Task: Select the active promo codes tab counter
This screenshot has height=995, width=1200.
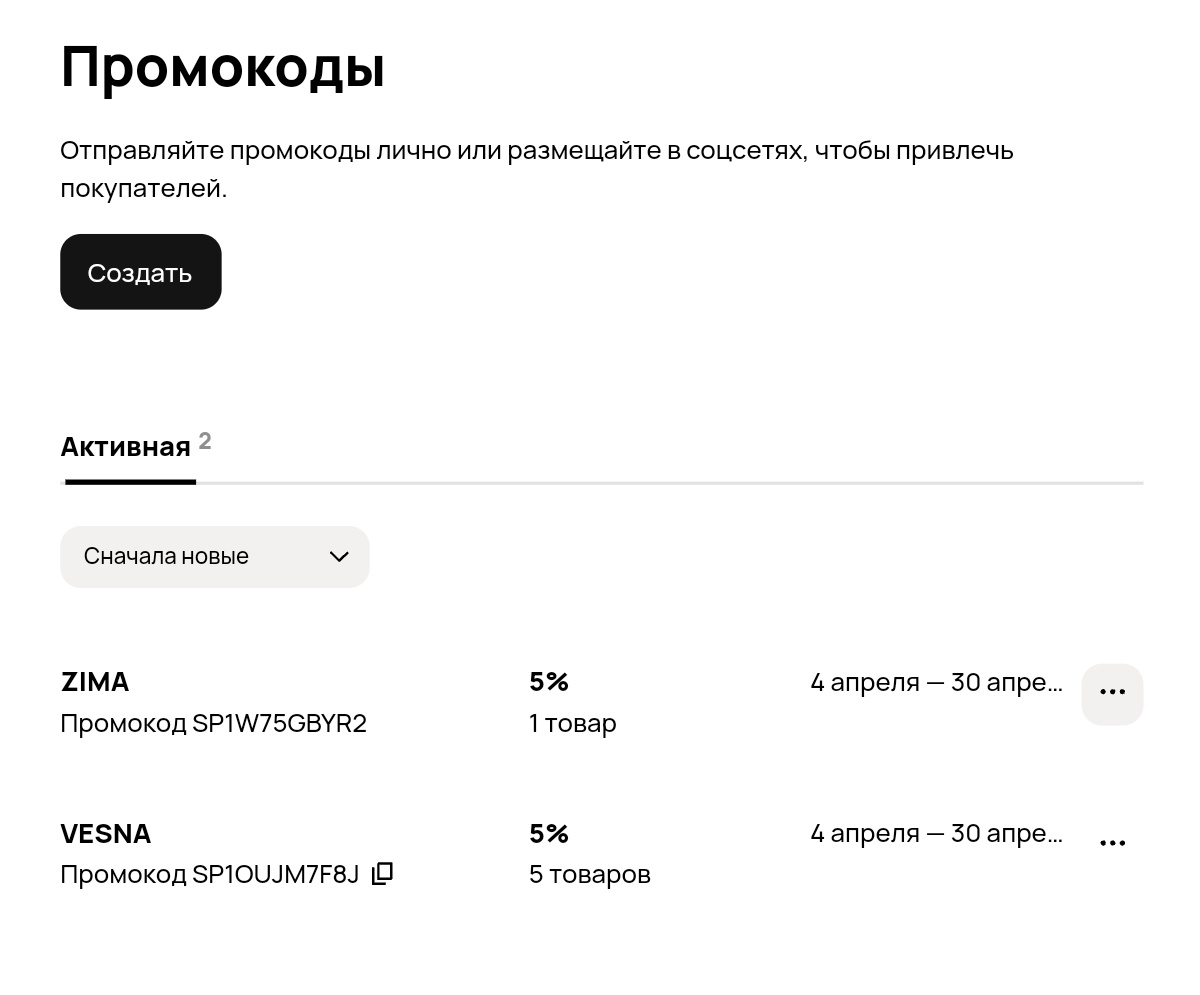Action: click(204, 440)
